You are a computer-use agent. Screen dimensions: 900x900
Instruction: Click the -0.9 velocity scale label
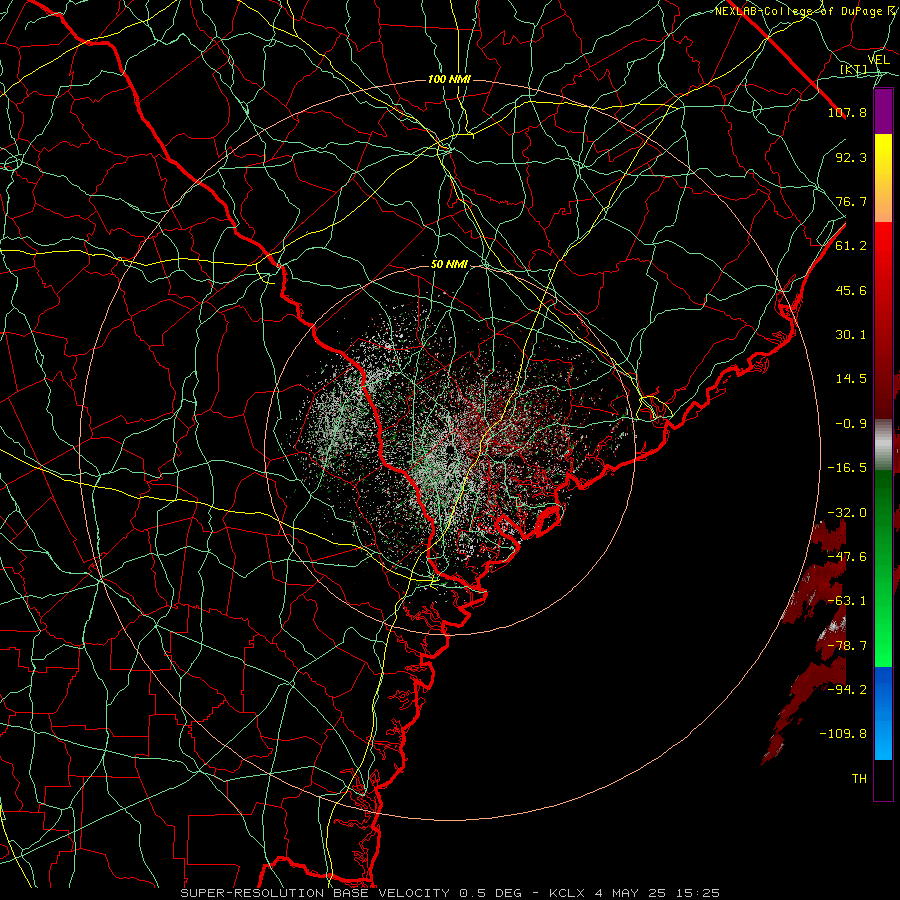tap(851, 424)
